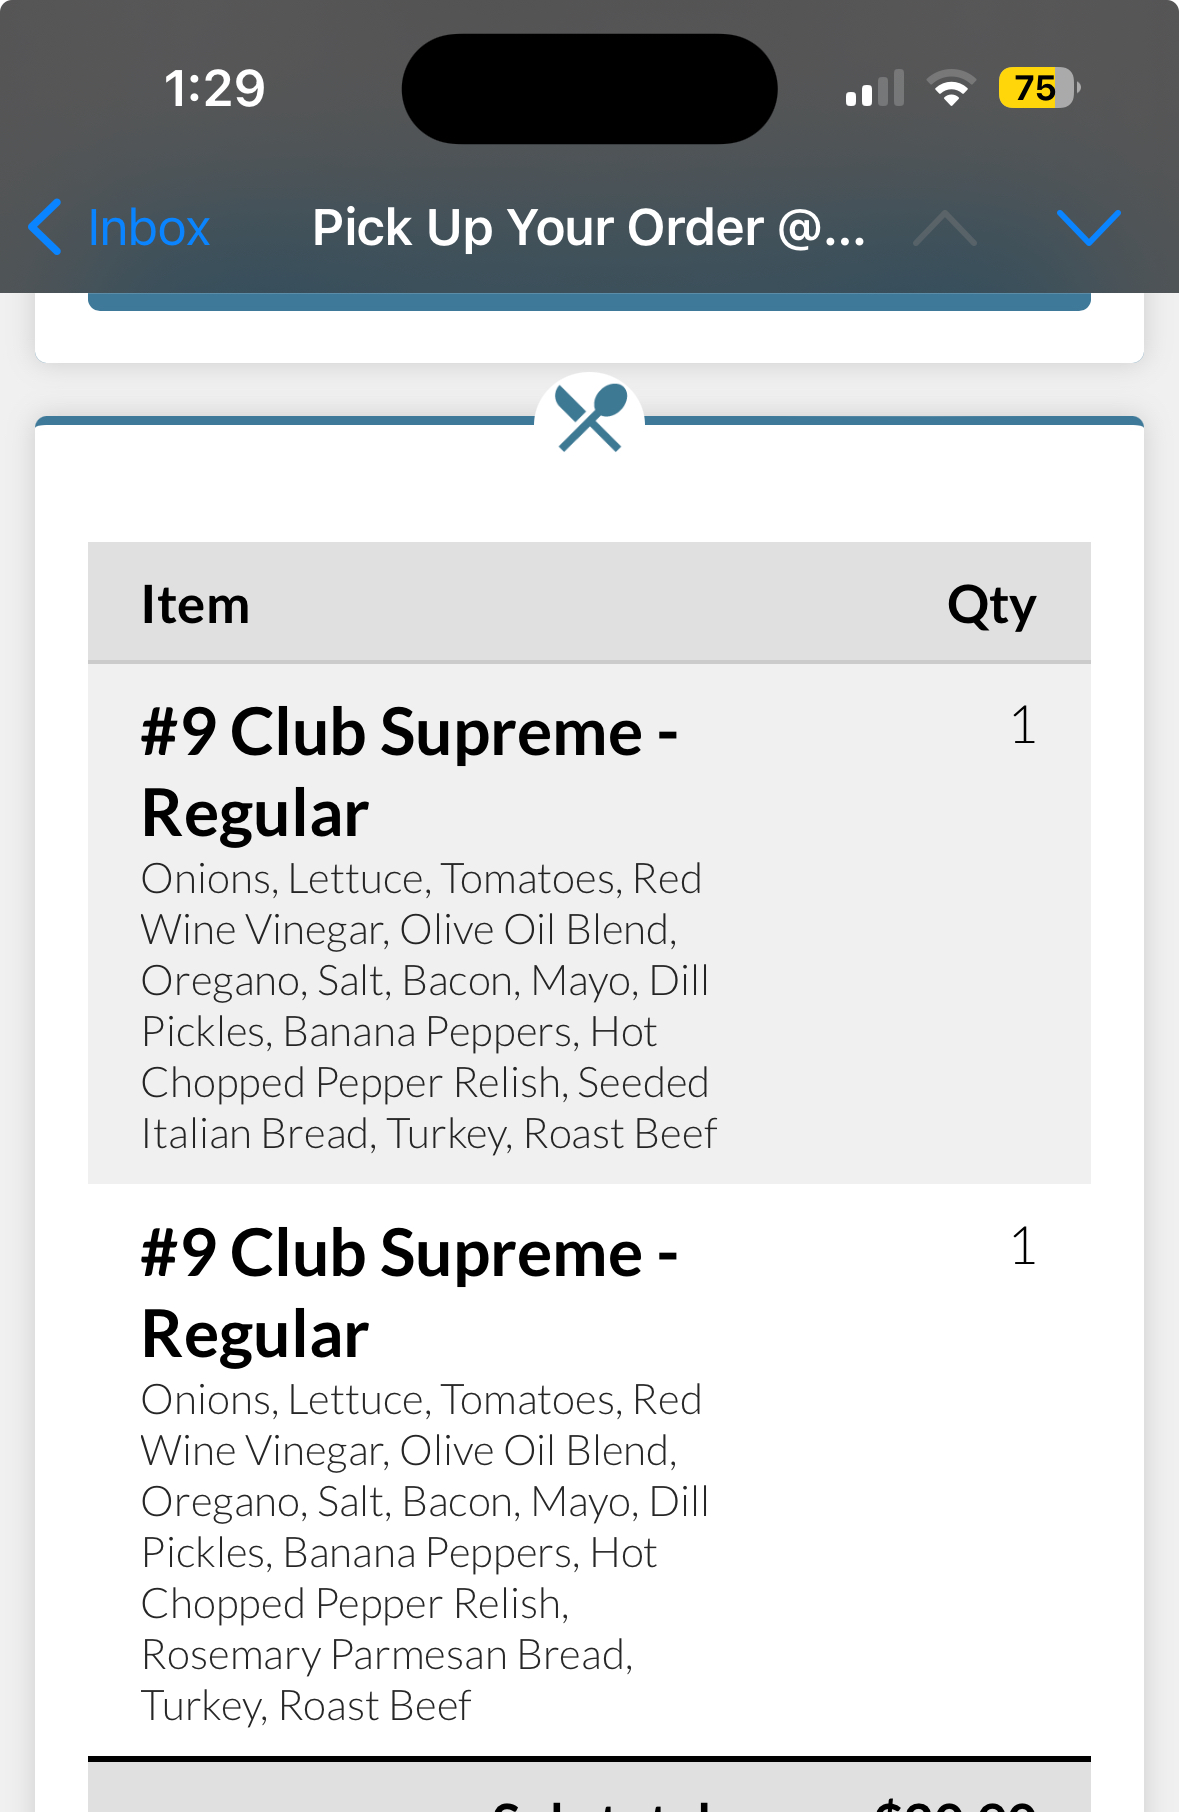This screenshot has height=1812, width=1179.
Task: Tap the Wi-Fi status icon
Action: [951, 88]
